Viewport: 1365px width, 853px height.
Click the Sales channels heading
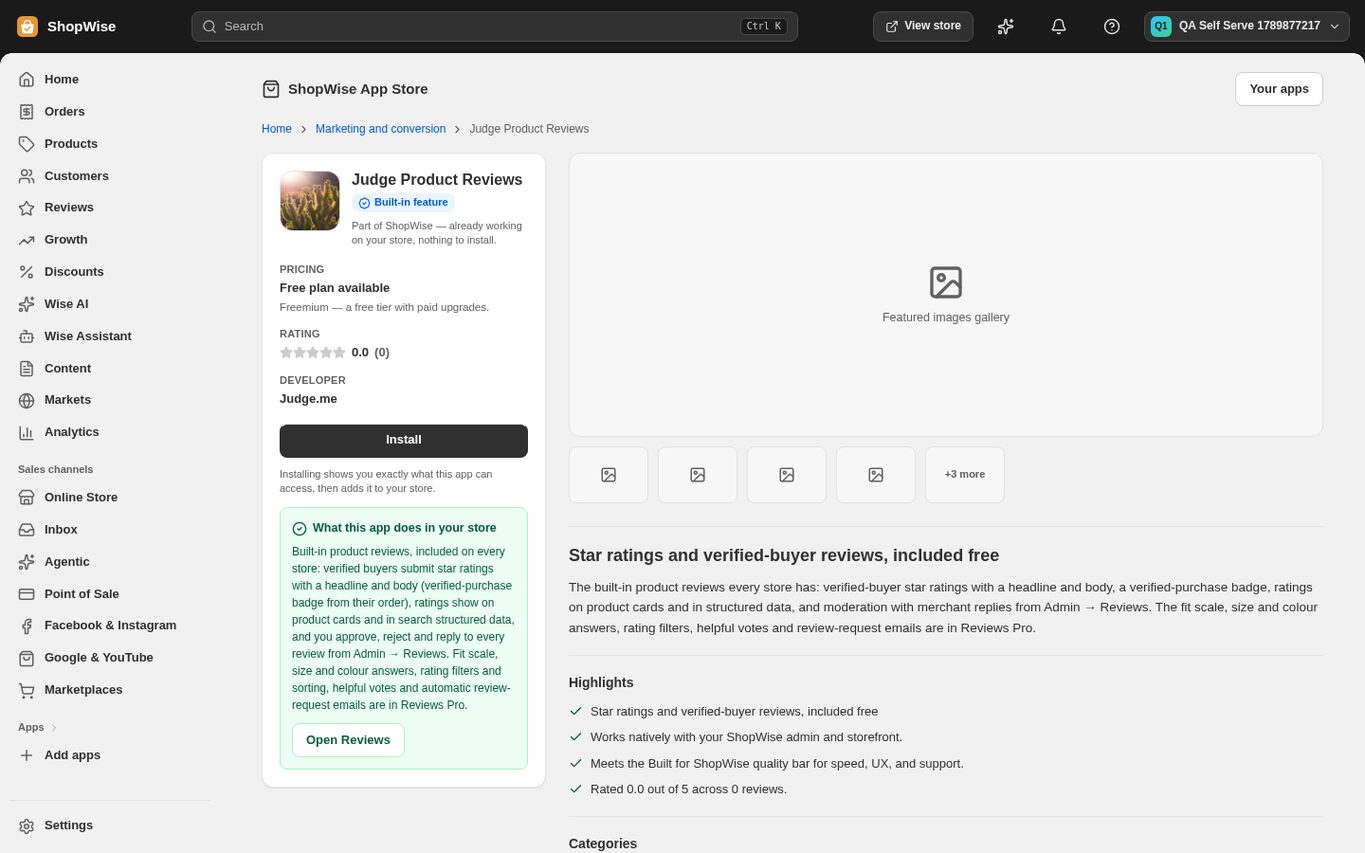coord(56,469)
